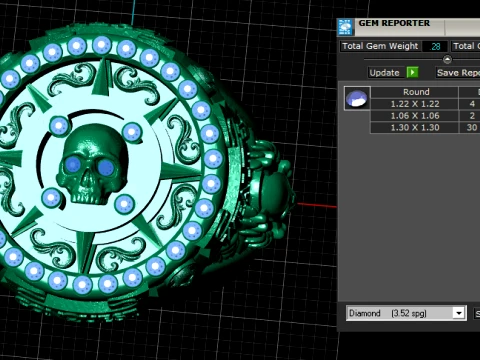The image size is (480, 360).
Task: Click the green Update arrow icon
Action: (412, 72)
